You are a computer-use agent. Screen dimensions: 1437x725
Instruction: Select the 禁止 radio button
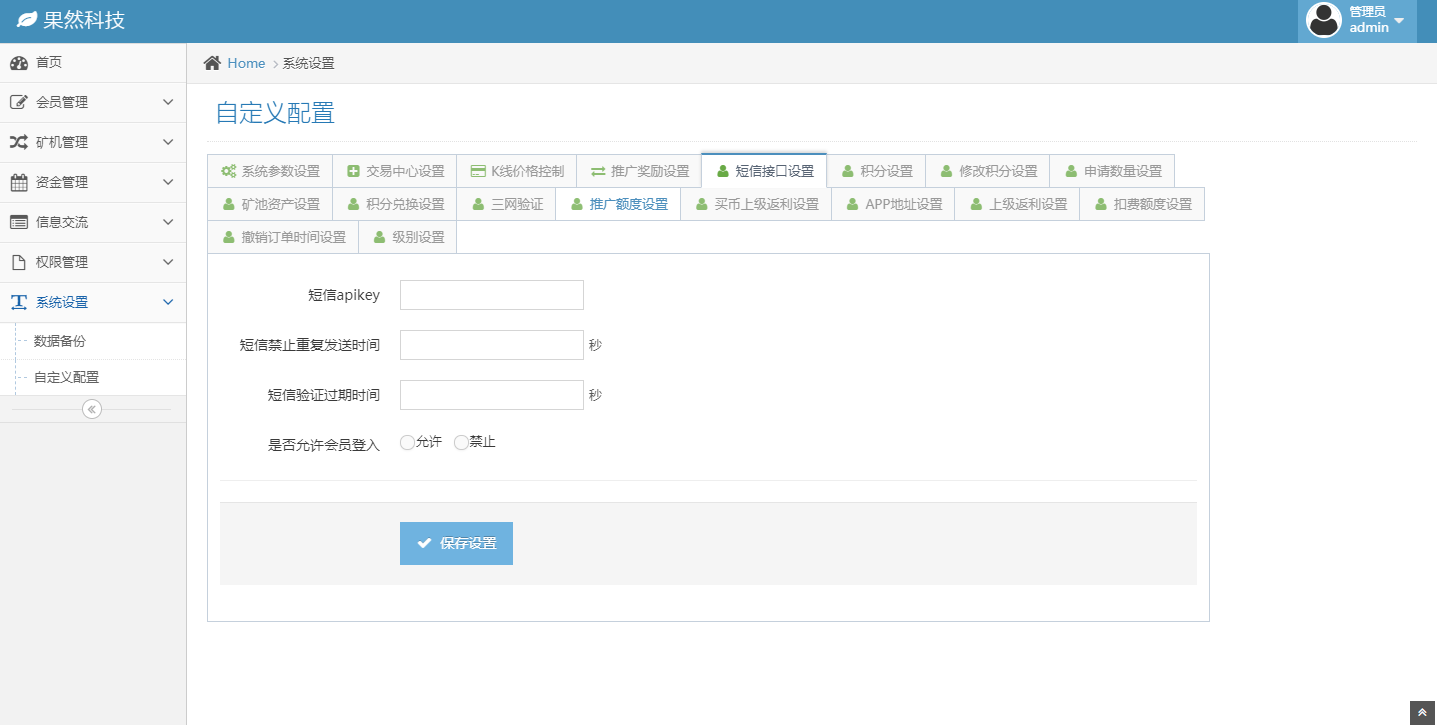coord(461,442)
